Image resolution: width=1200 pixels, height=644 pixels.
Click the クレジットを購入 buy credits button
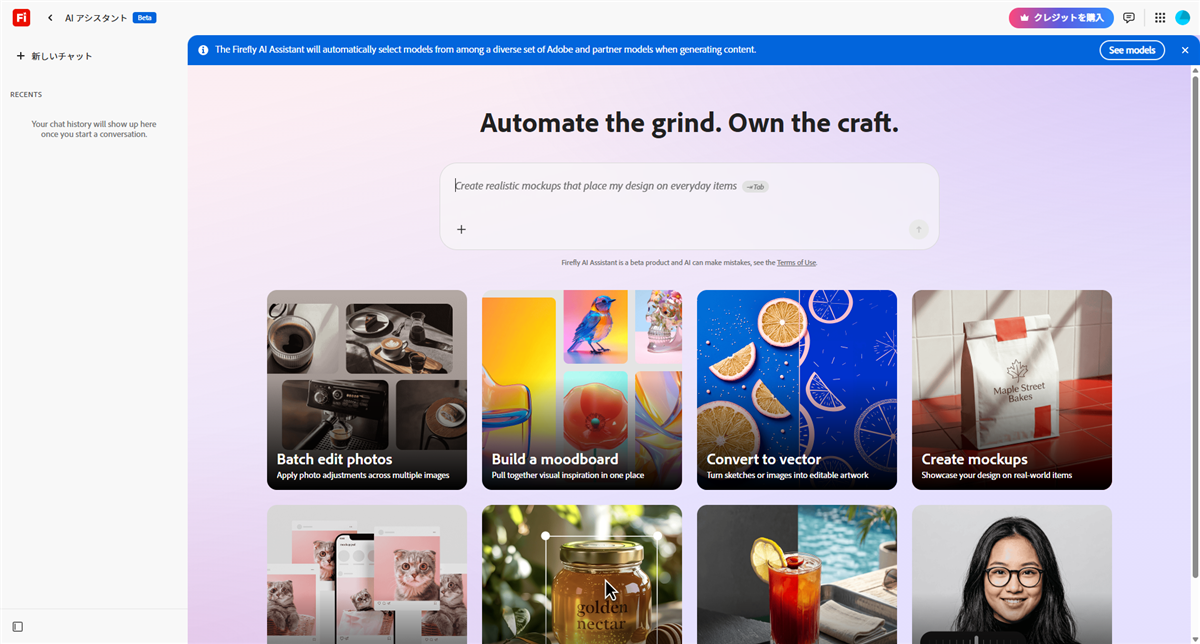pyautogui.click(x=1061, y=18)
